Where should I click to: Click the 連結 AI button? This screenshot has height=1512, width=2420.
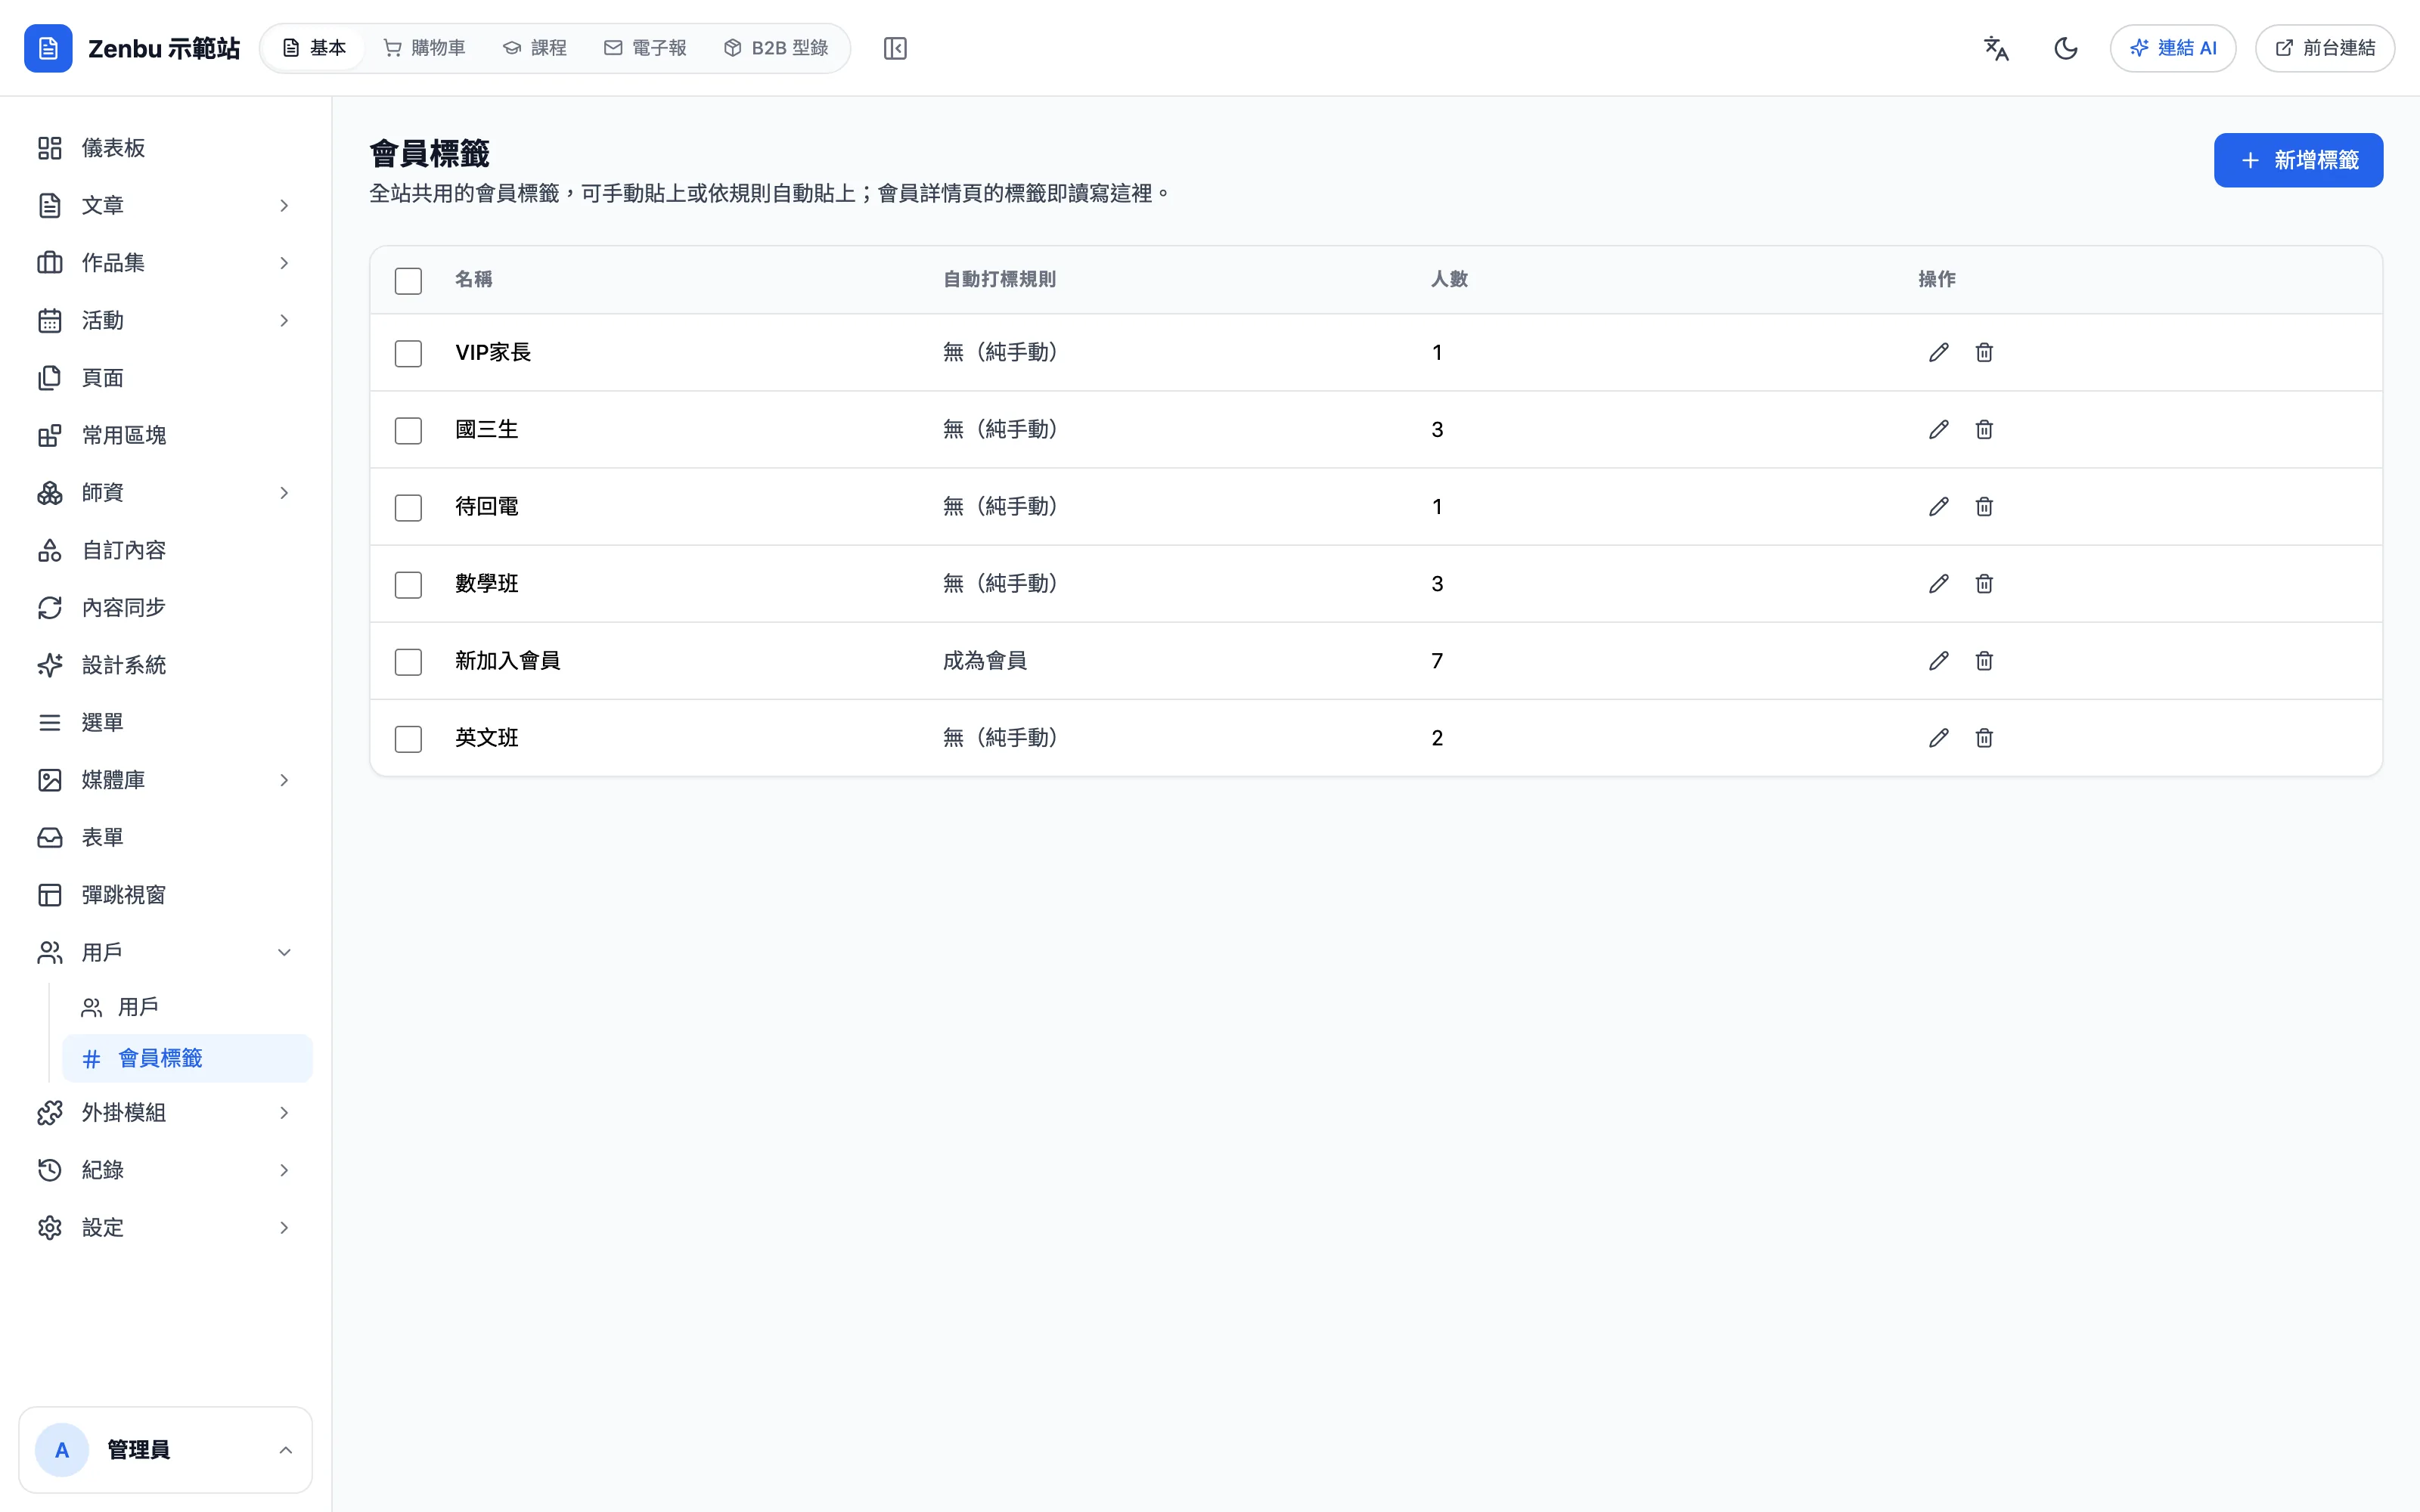tap(2173, 48)
